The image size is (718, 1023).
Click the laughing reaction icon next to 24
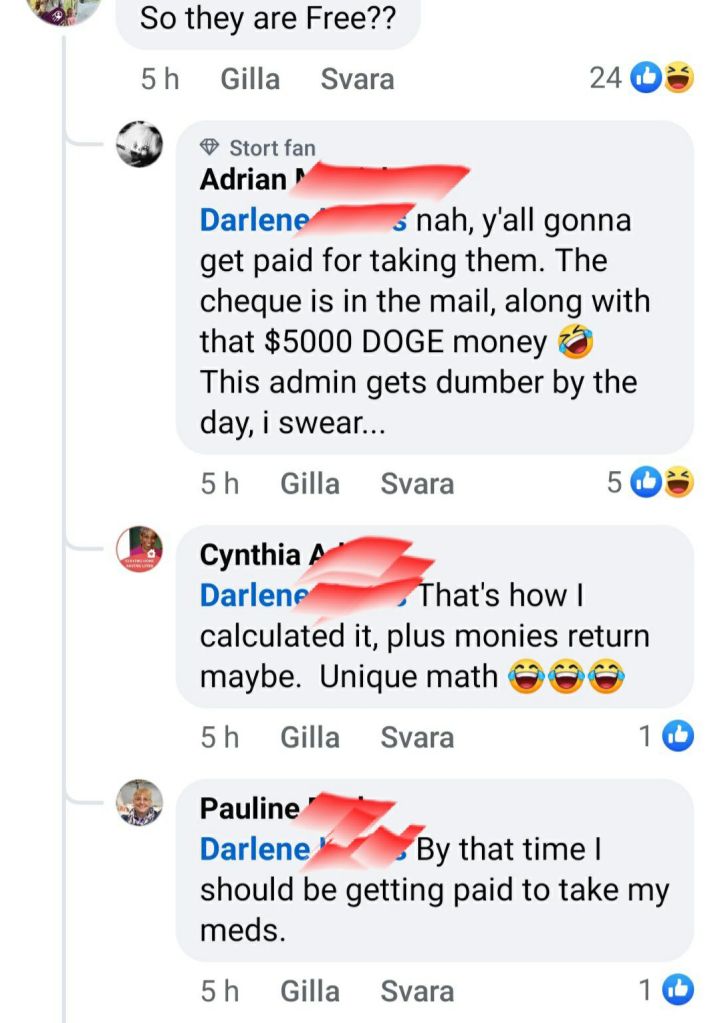[679, 78]
